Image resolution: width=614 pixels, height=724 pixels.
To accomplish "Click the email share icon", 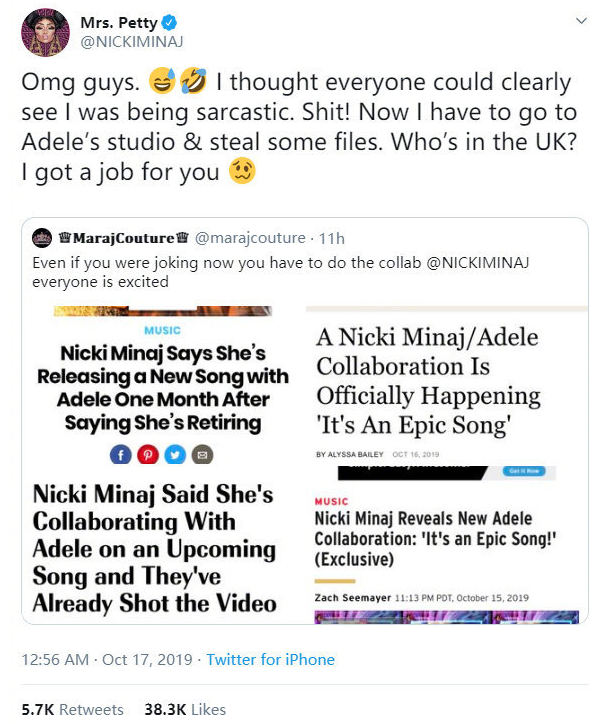I will pos(203,454).
